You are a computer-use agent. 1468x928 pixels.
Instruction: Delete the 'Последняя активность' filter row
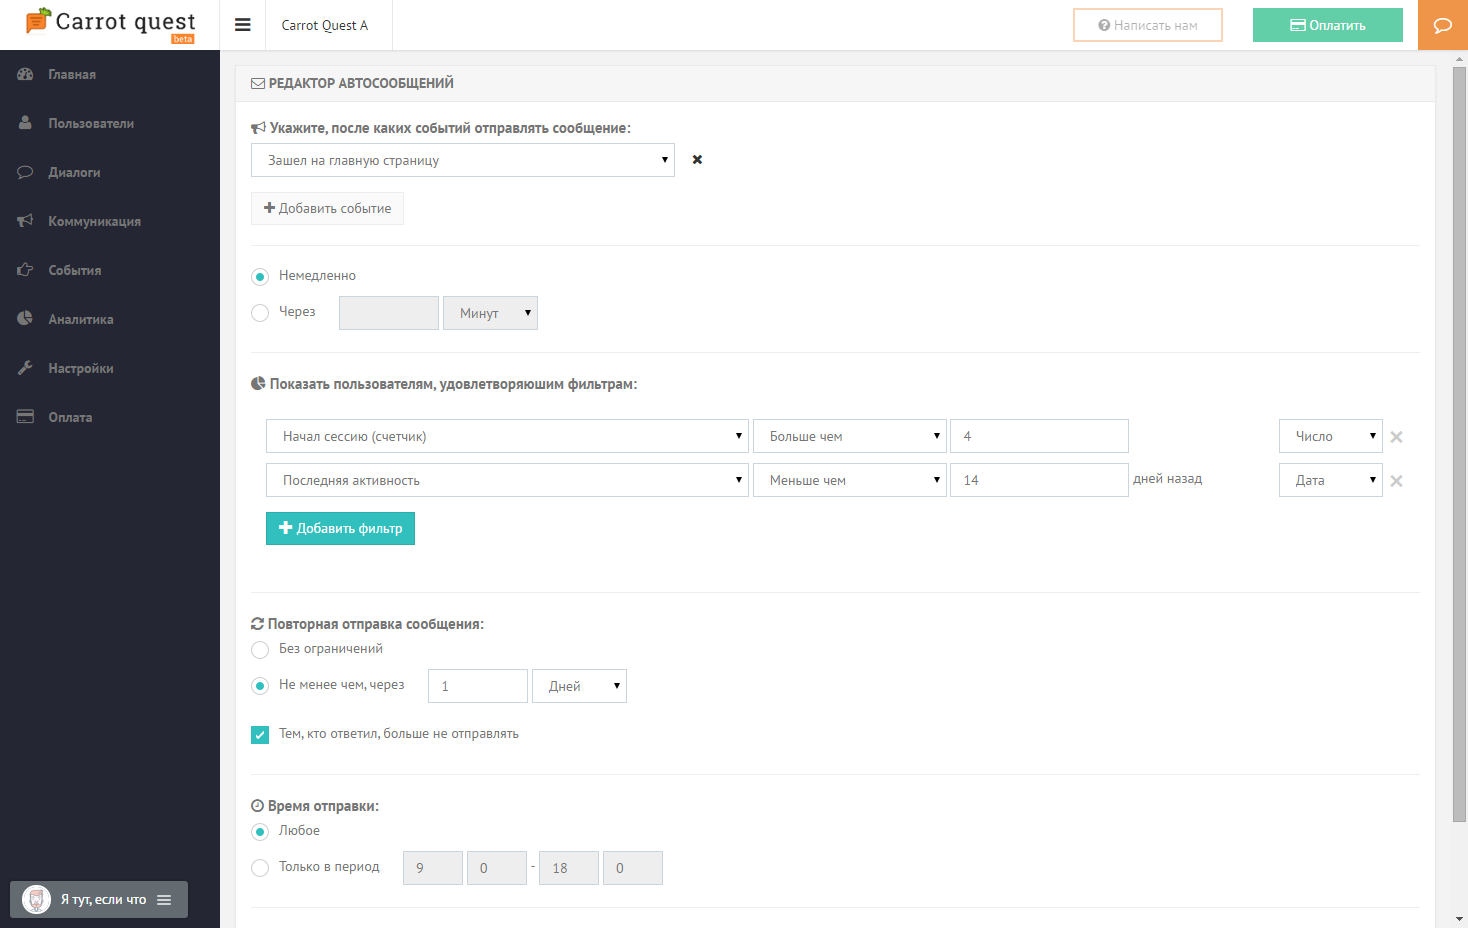pyautogui.click(x=1396, y=481)
